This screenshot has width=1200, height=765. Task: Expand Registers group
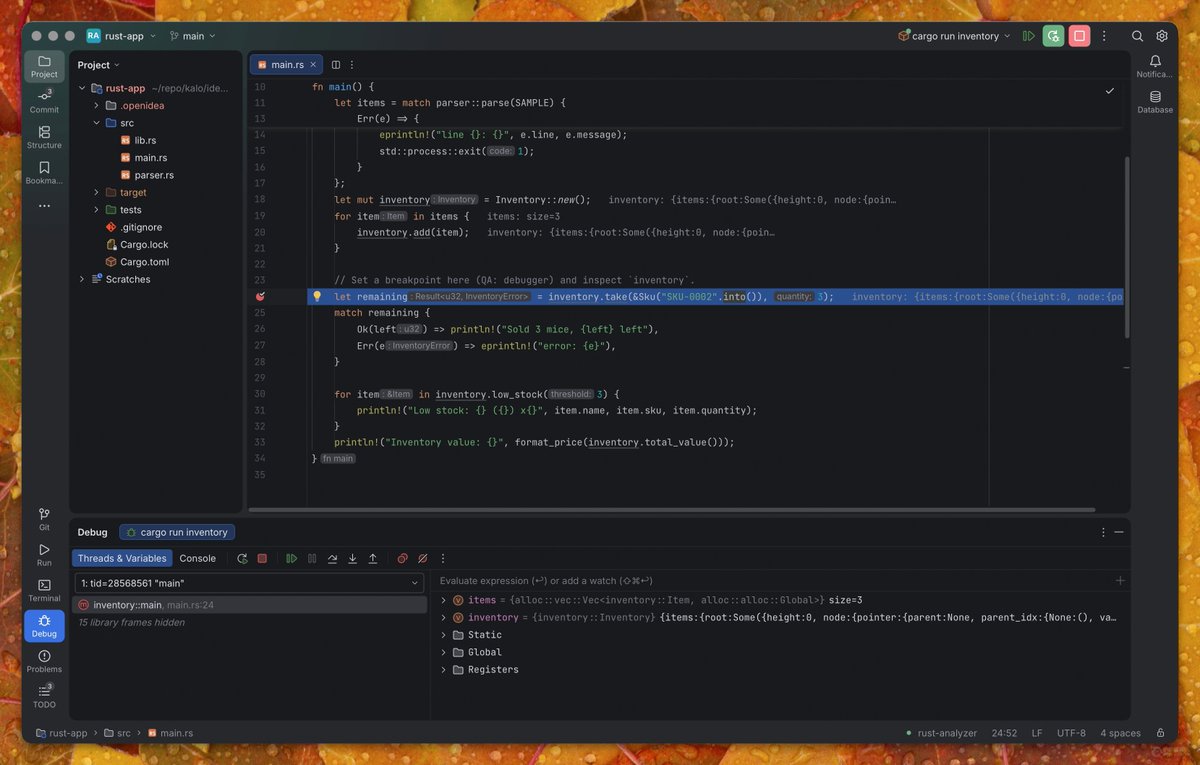pyautogui.click(x=443, y=670)
